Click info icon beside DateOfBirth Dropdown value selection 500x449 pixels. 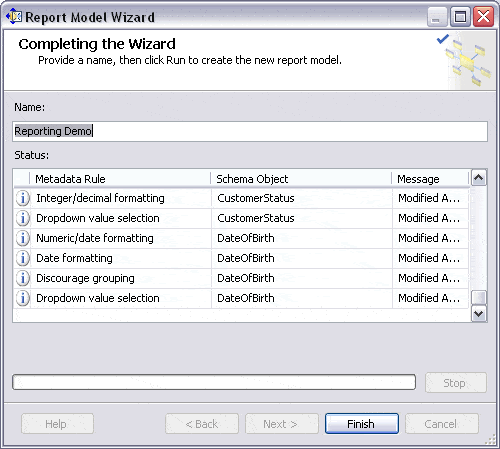coord(23,298)
